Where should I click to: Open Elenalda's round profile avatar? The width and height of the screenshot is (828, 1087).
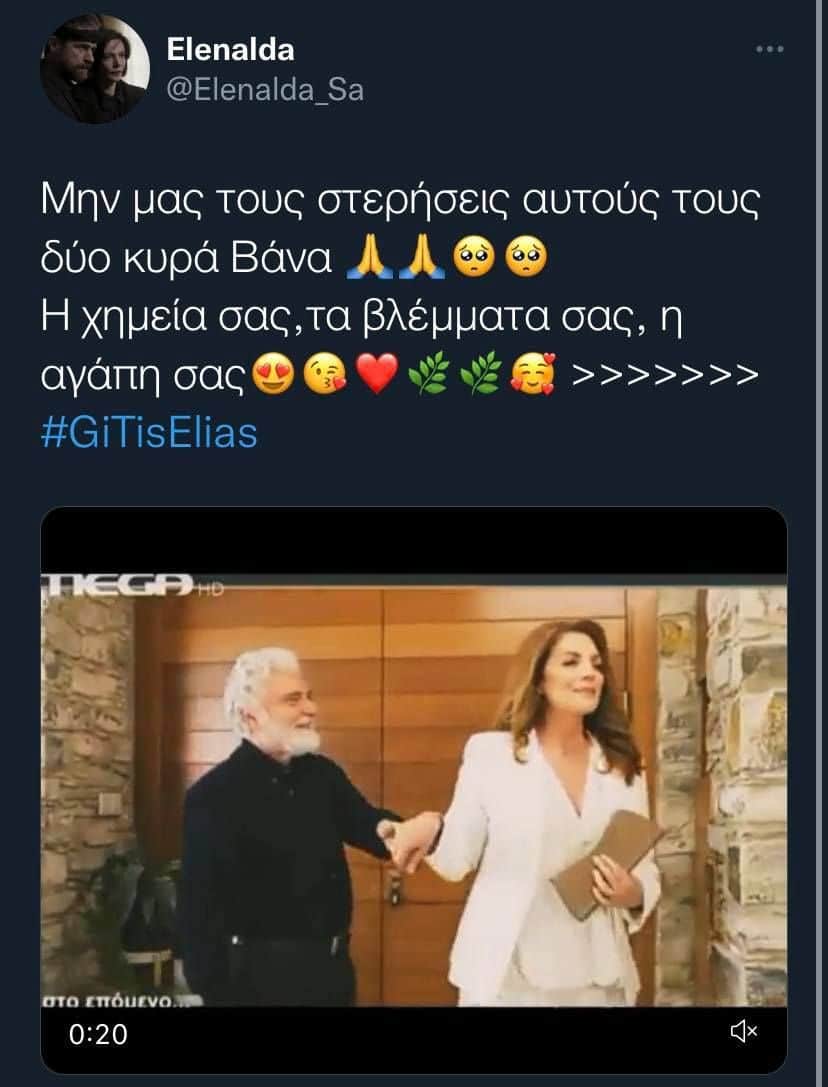(x=95, y=69)
